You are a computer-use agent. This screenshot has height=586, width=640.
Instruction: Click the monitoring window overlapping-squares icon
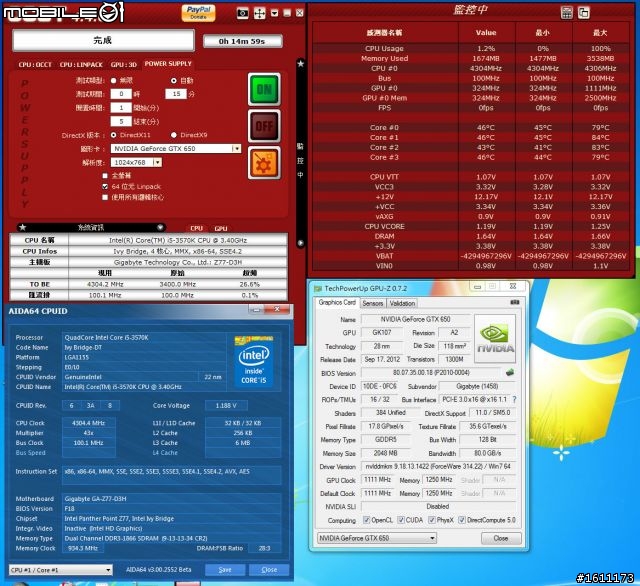click(584, 13)
